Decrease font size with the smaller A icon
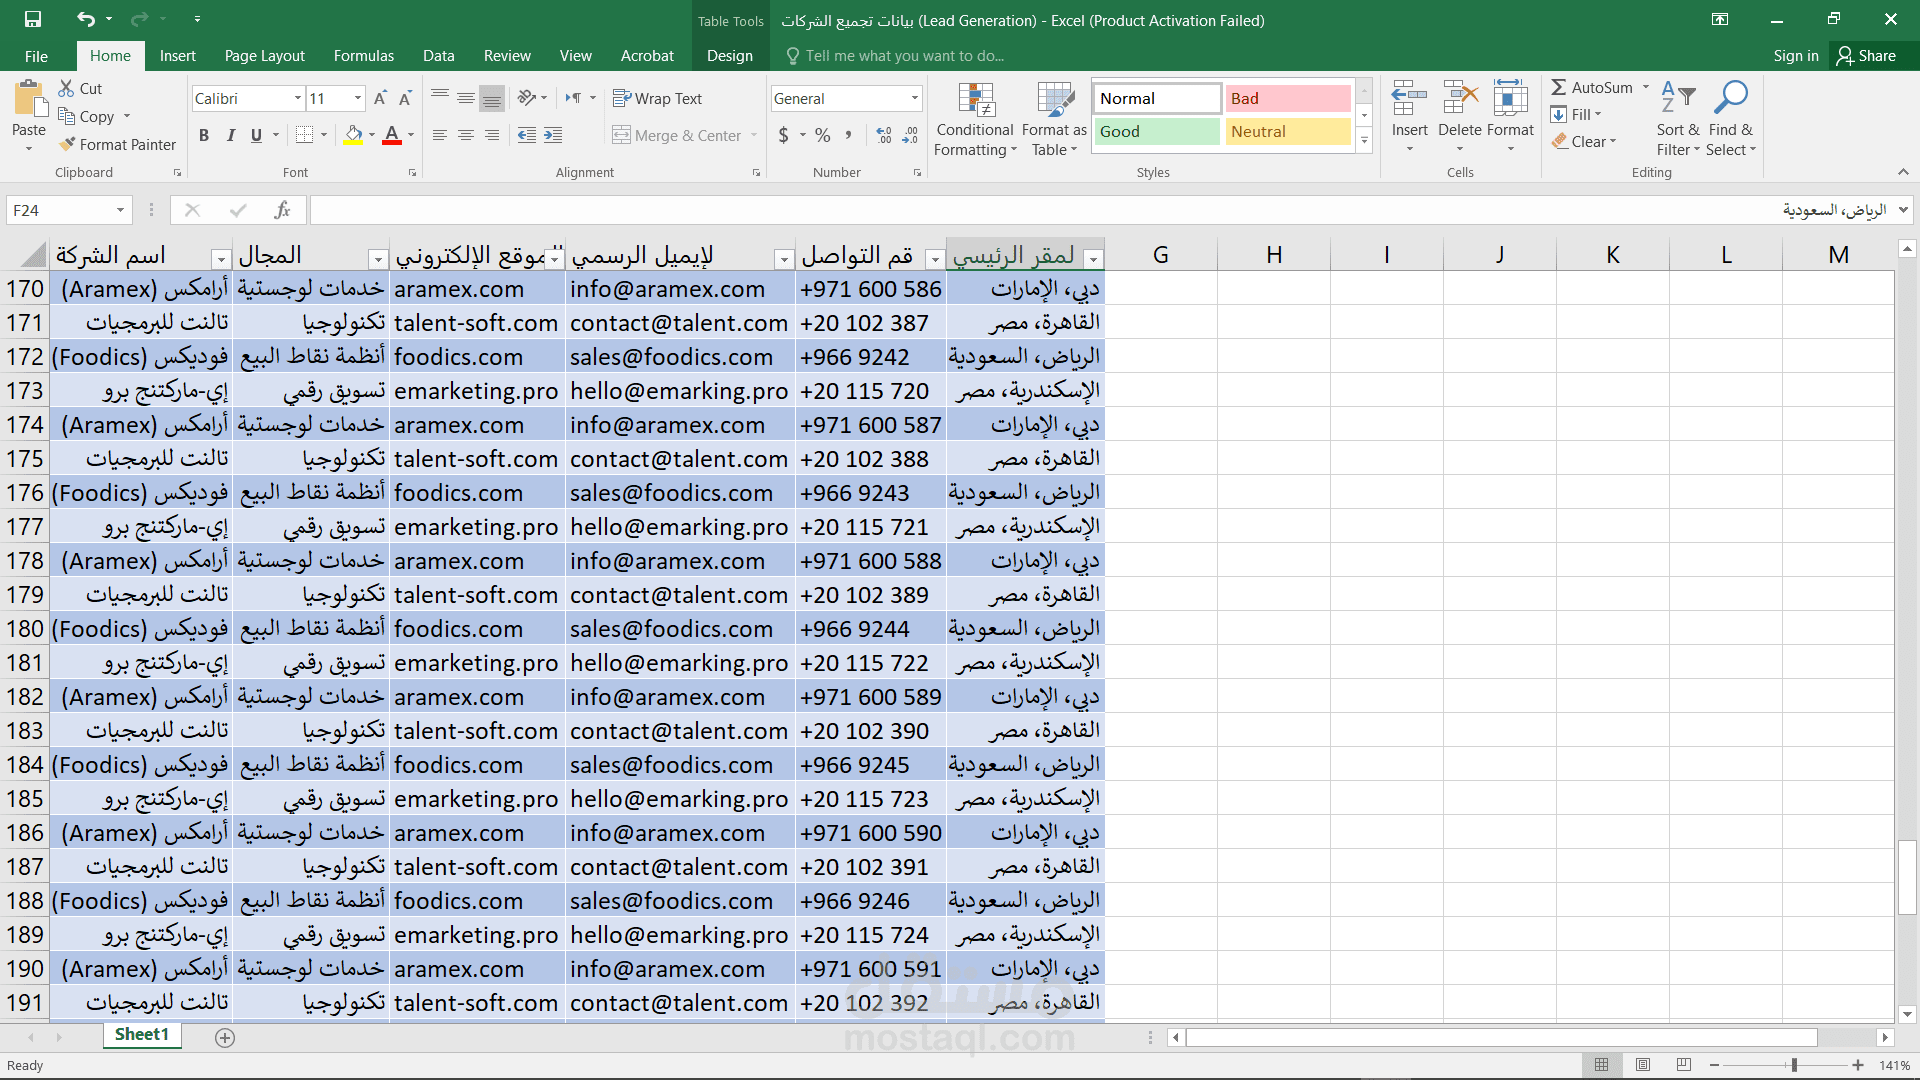Image resolution: width=1920 pixels, height=1080 pixels. (405, 98)
